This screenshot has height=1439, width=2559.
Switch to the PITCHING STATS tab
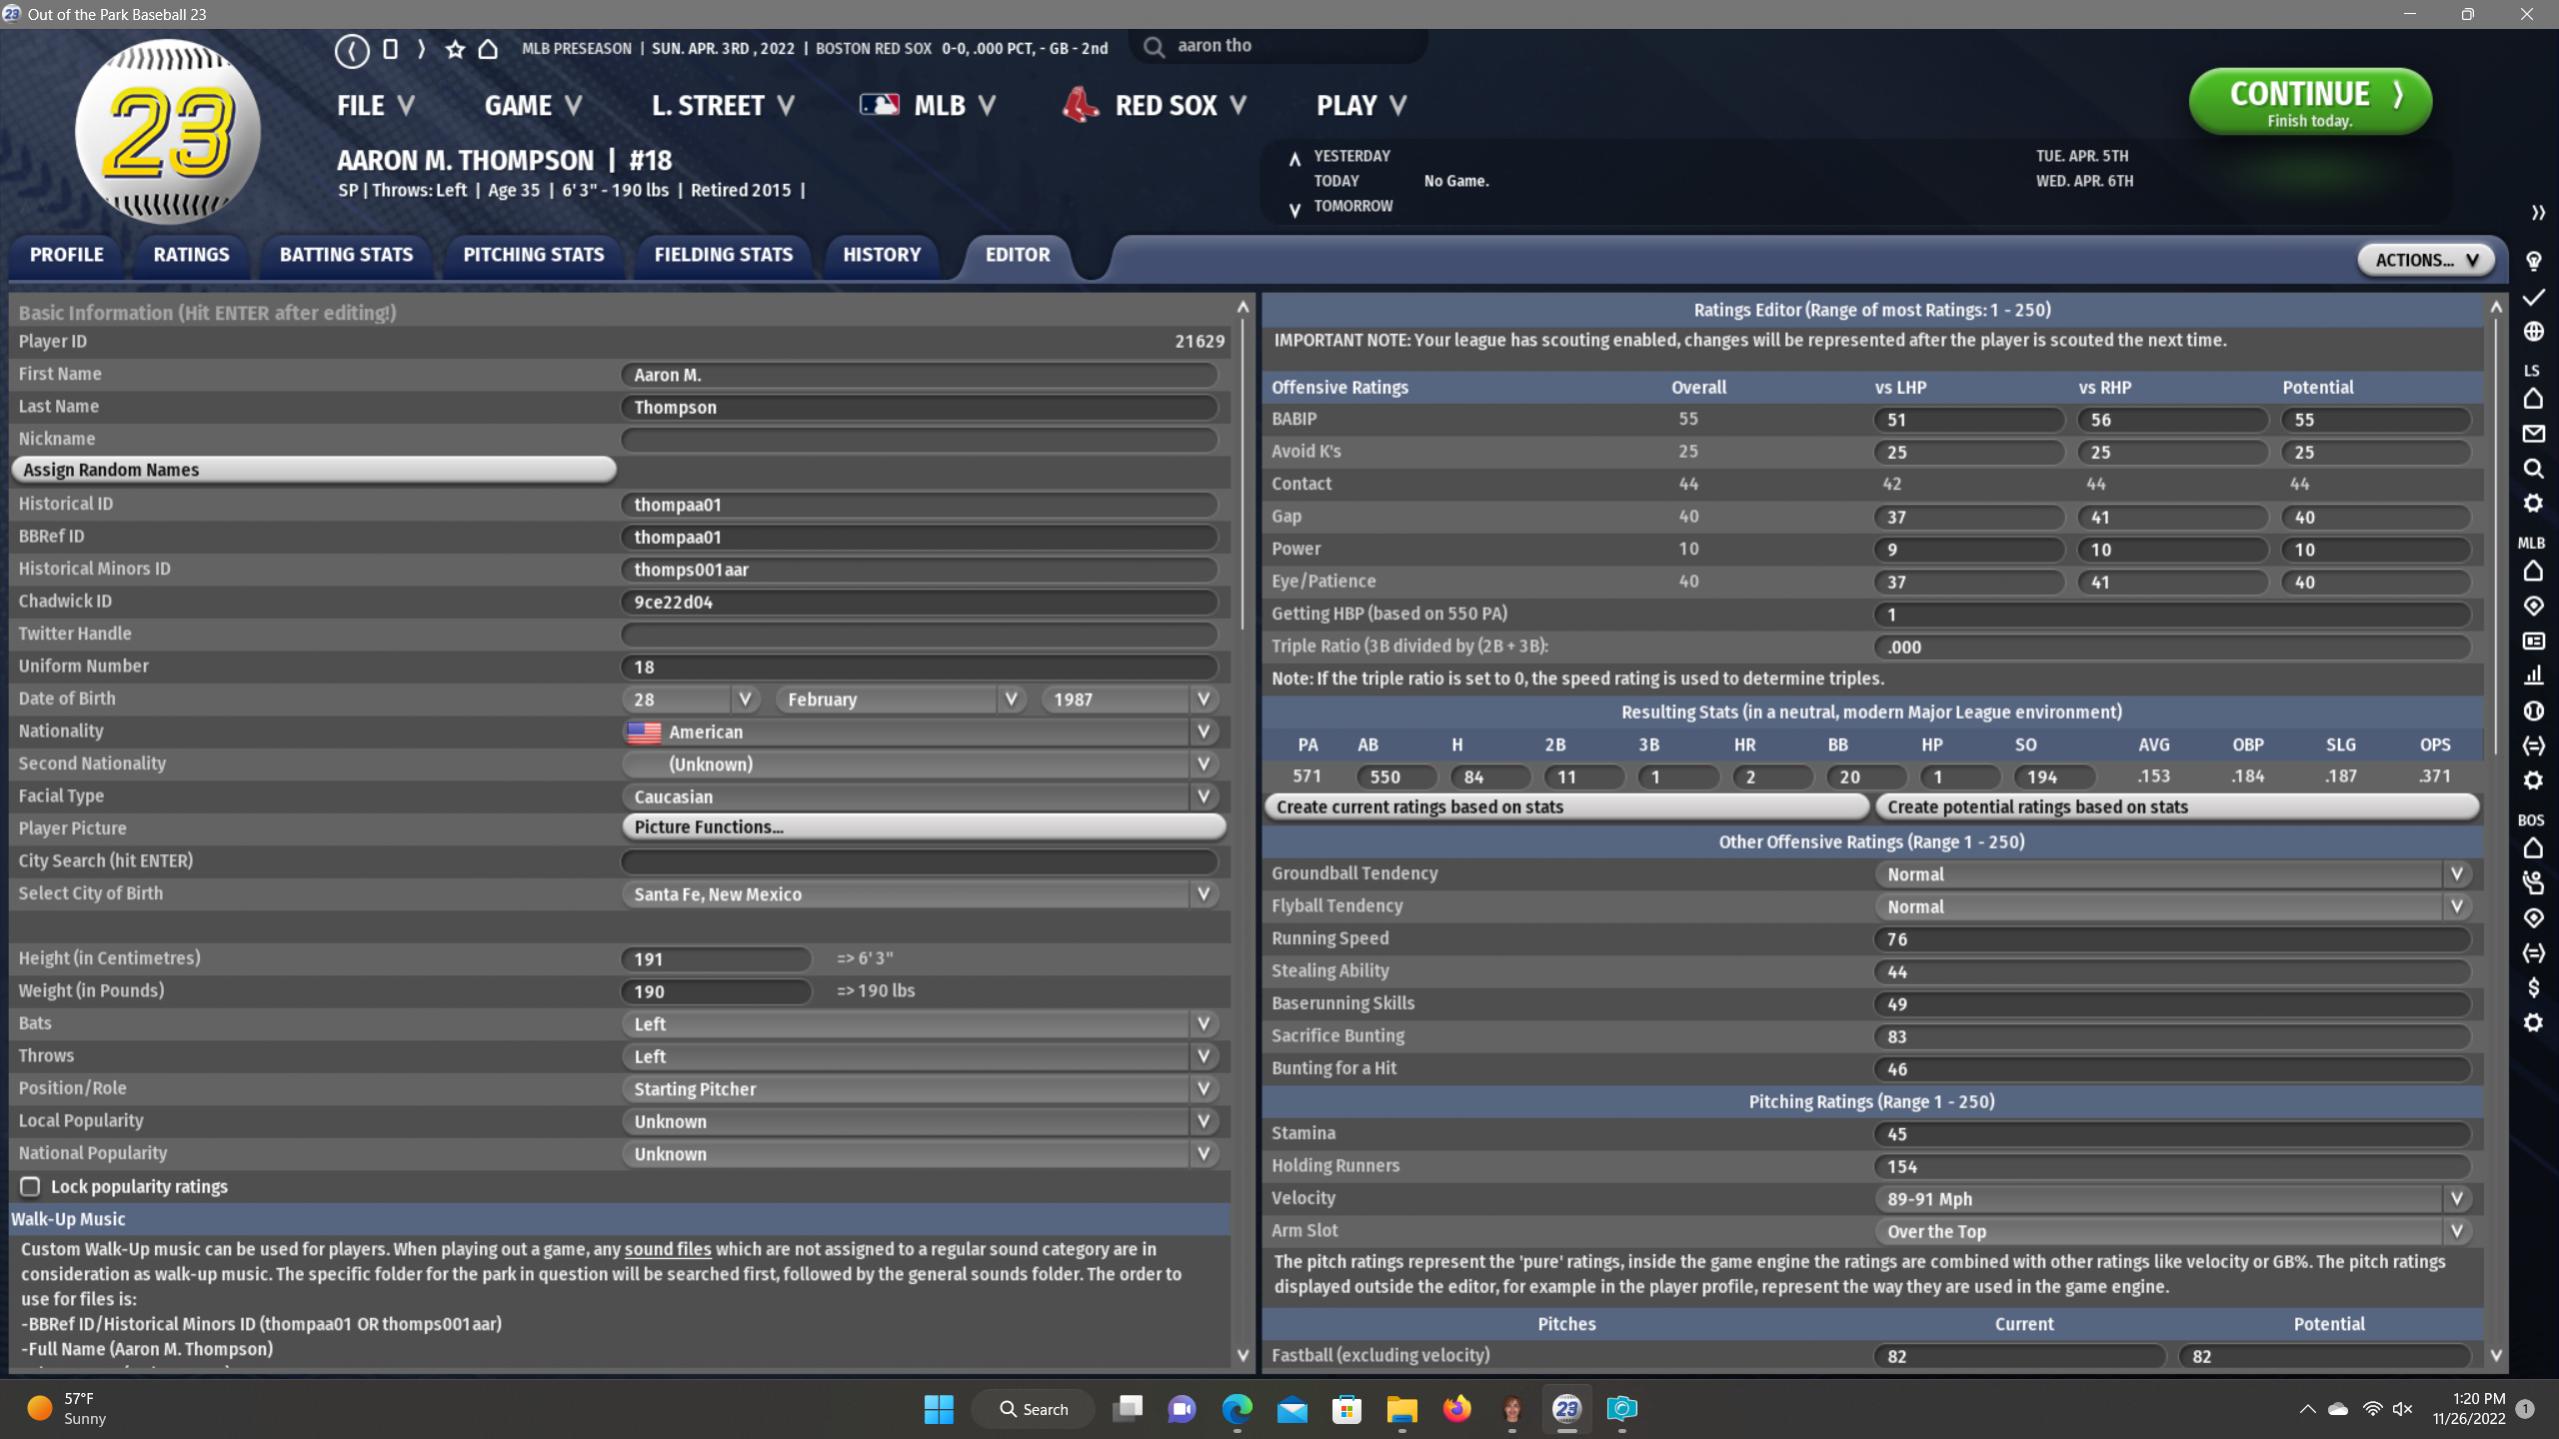pyautogui.click(x=533, y=255)
